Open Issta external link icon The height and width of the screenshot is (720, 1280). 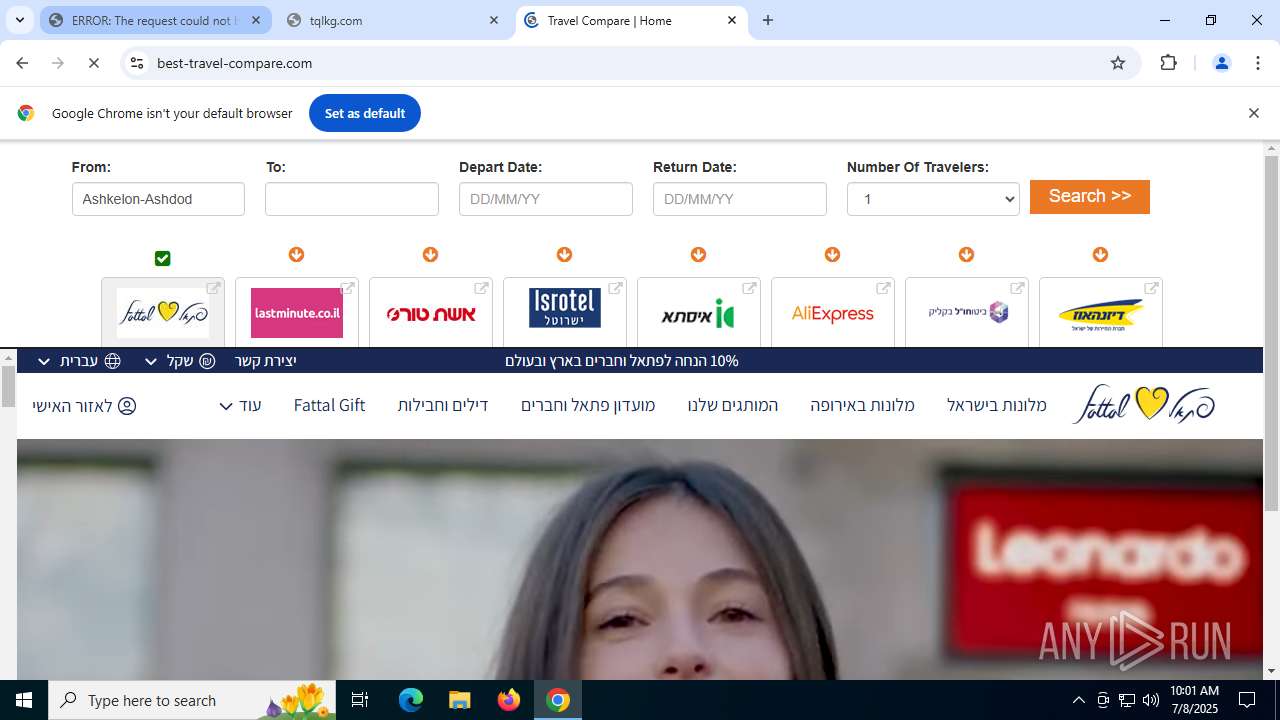(x=749, y=288)
